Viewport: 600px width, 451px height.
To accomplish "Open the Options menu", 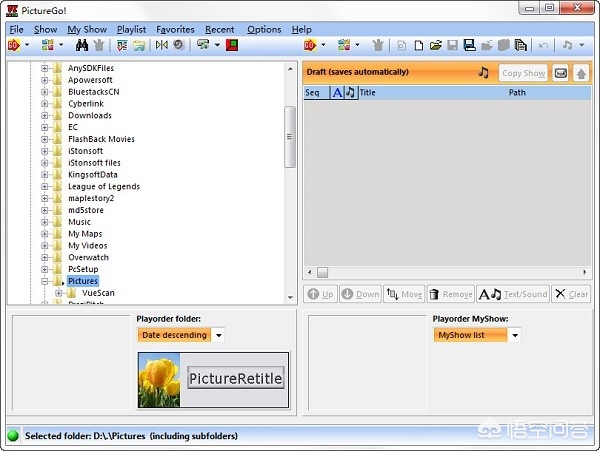I will 264,29.
